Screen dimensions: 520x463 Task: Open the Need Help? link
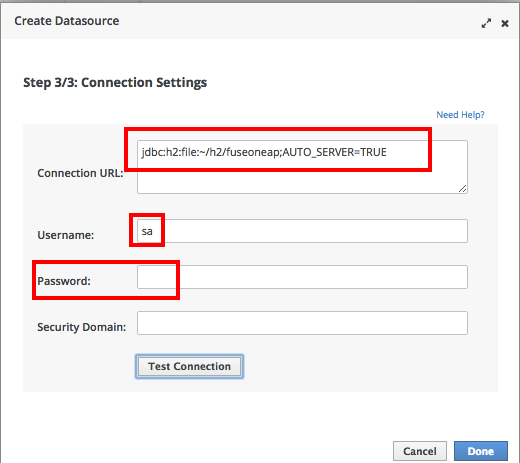460,115
